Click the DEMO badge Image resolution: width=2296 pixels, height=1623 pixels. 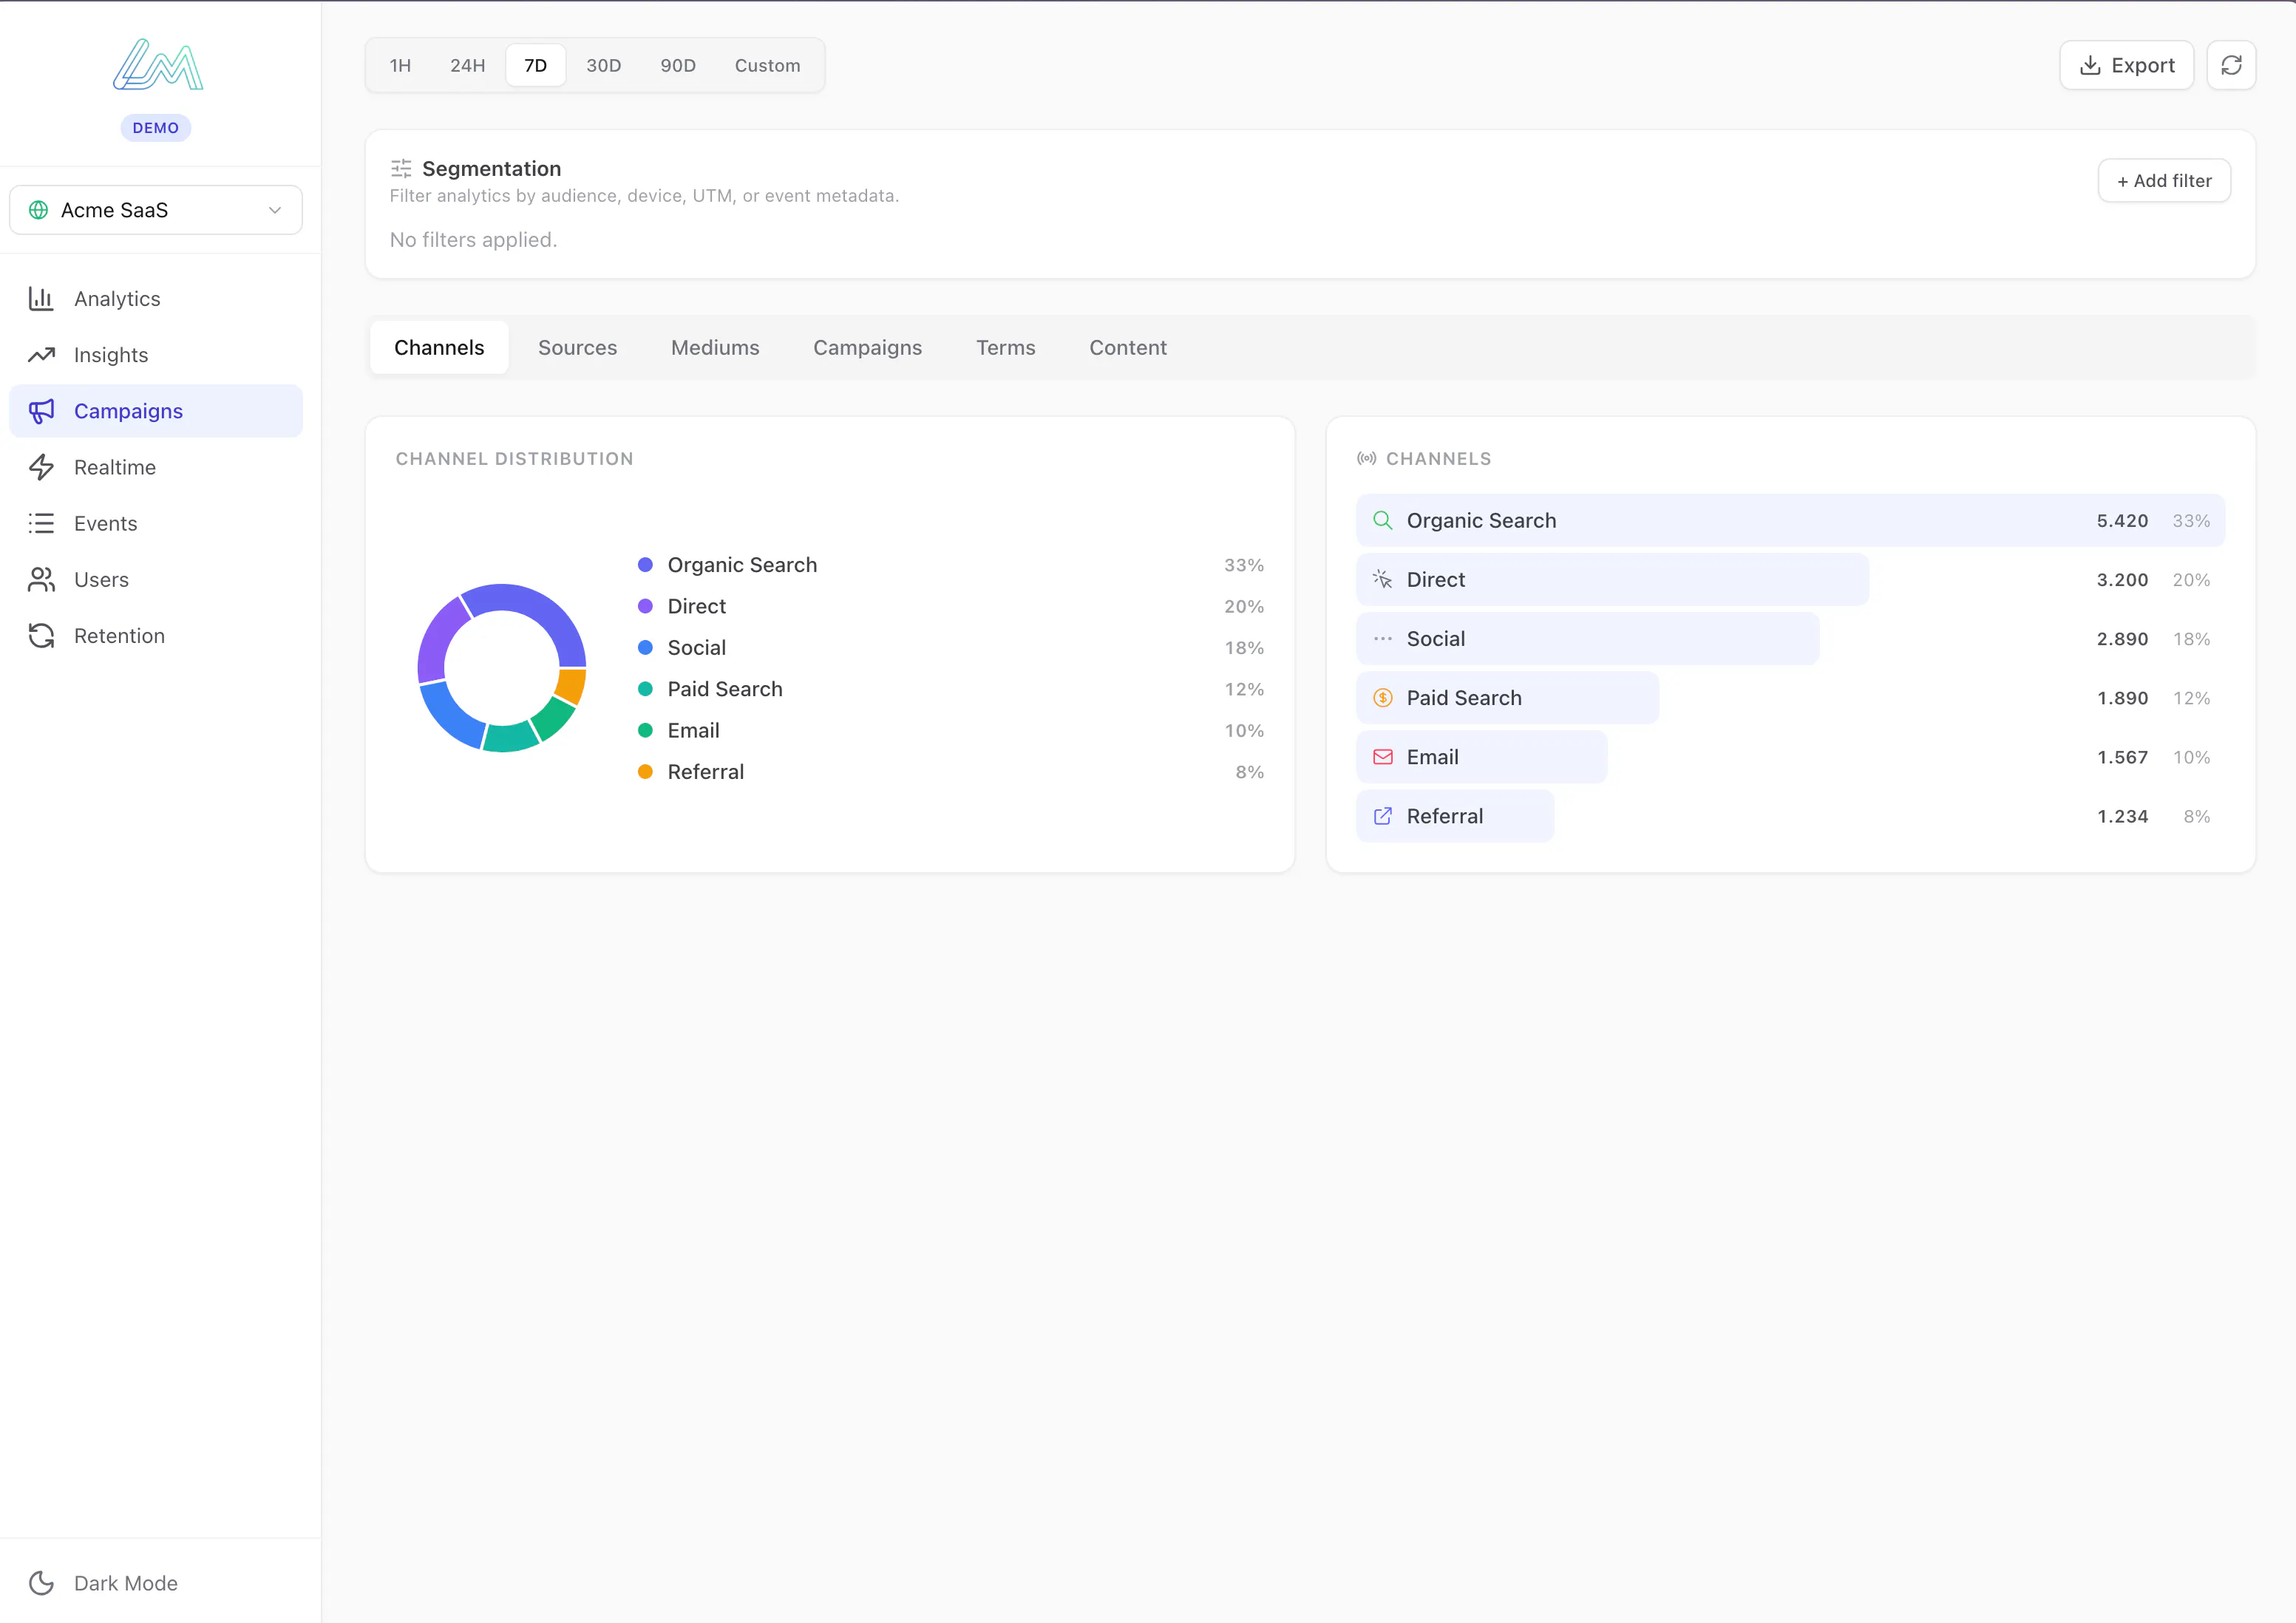pos(156,128)
